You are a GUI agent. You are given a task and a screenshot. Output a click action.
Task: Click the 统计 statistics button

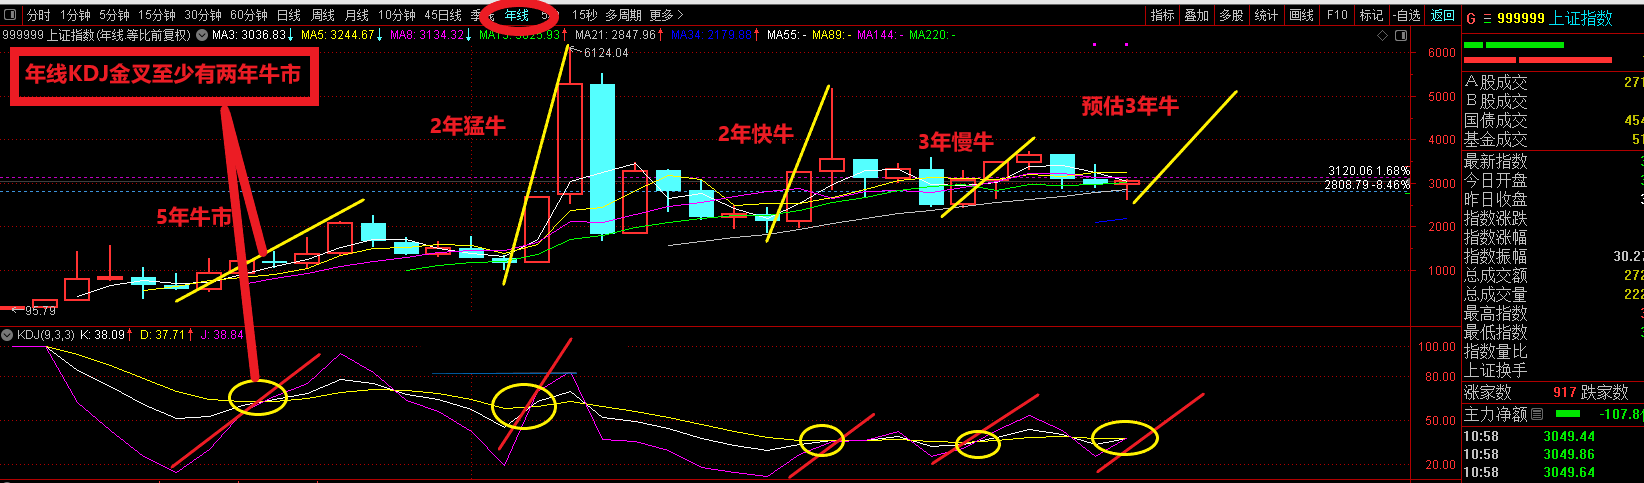coord(1266,15)
